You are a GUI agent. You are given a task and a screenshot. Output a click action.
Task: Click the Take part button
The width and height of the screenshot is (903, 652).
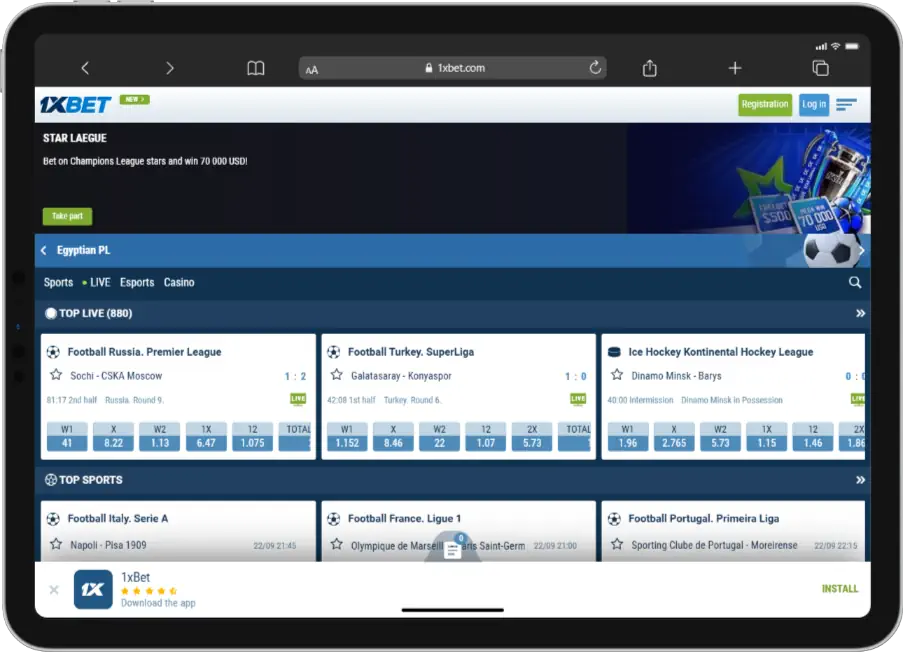(67, 216)
